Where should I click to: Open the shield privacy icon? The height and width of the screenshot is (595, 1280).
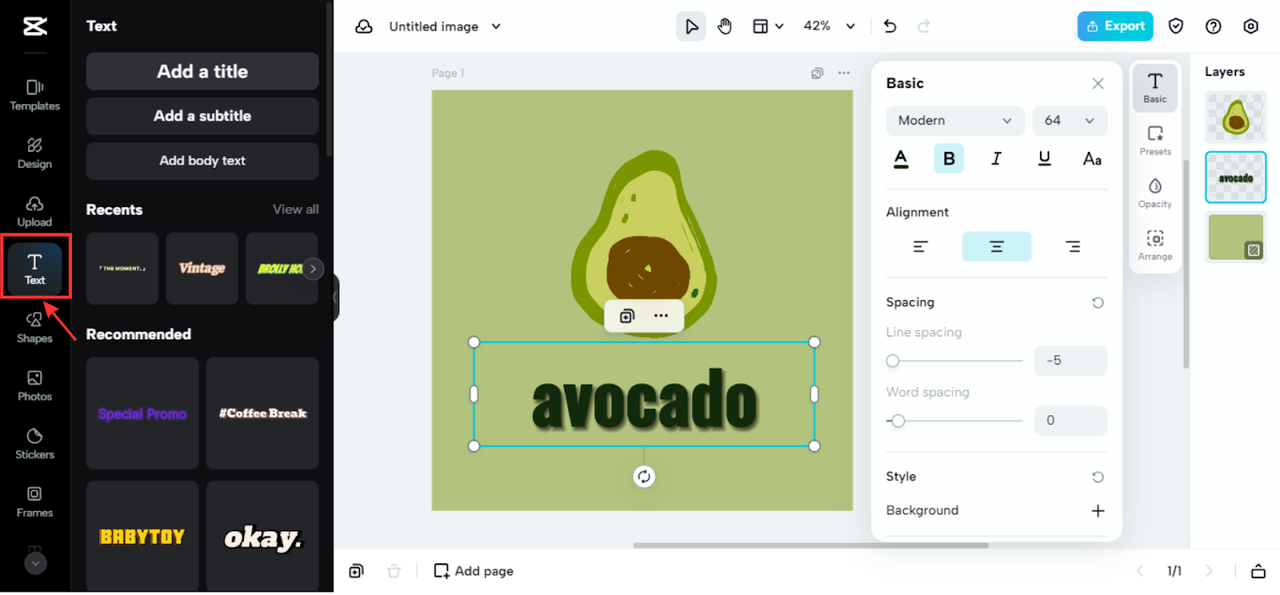(x=1176, y=27)
